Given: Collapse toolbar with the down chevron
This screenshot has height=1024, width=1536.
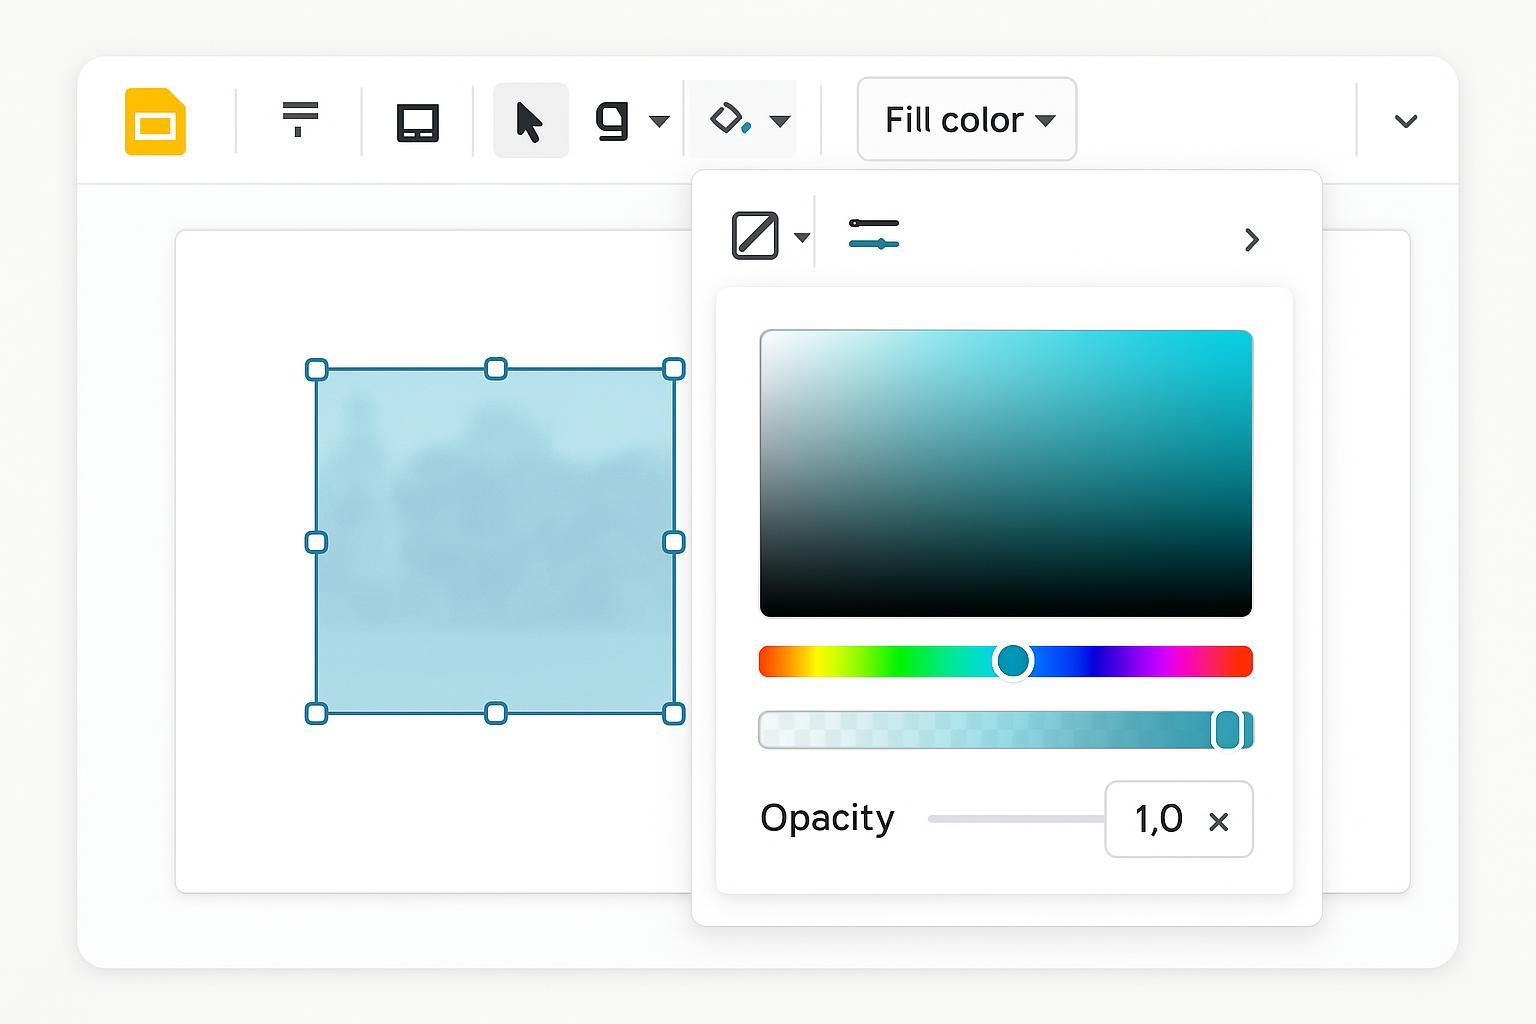Looking at the screenshot, I should point(1405,122).
